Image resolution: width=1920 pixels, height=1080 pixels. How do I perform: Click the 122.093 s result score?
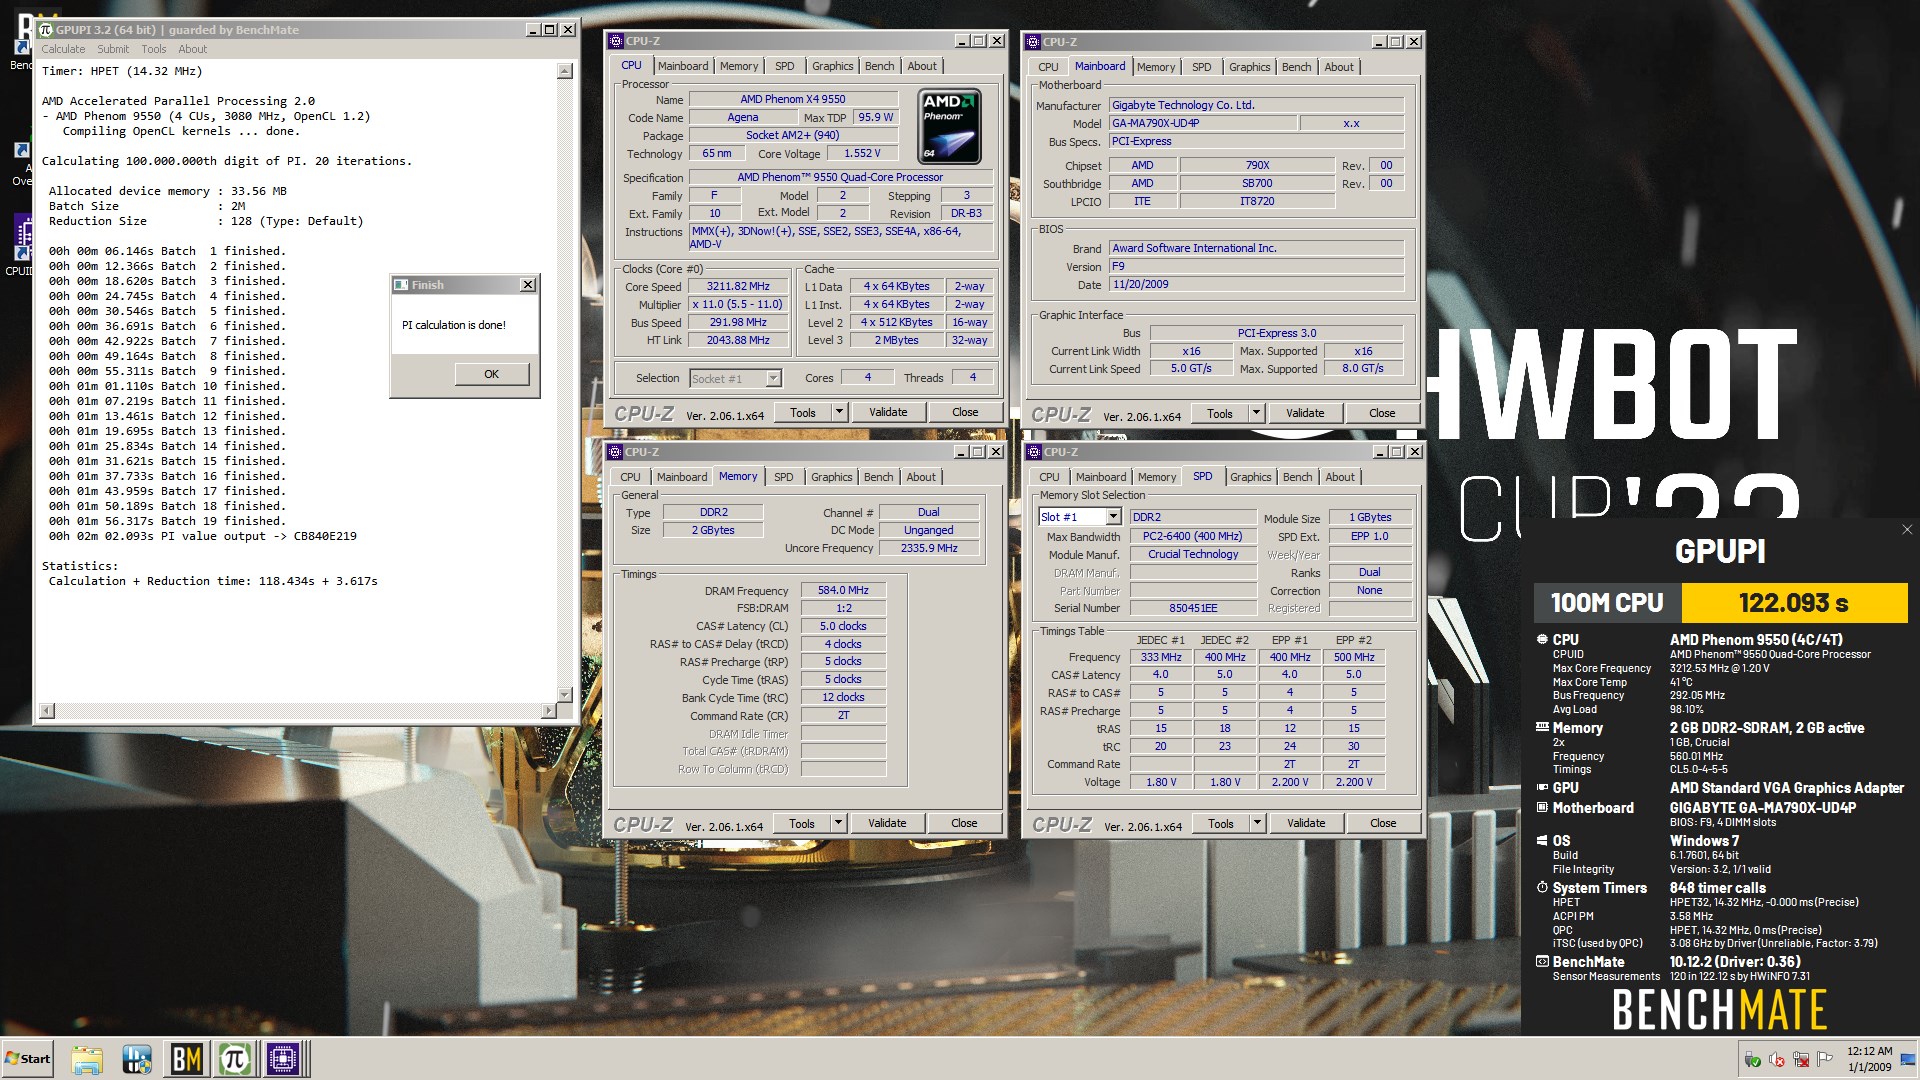(x=1794, y=603)
